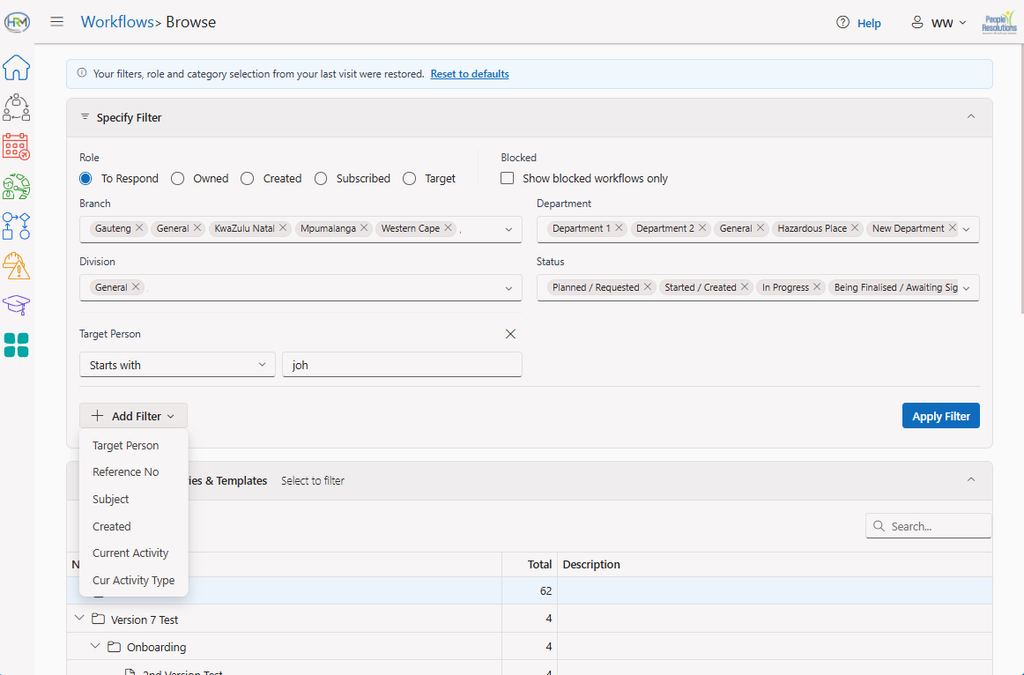Screen dimensions: 1024x675
Task: Select the Owned role radio button
Action: click(x=178, y=178)
